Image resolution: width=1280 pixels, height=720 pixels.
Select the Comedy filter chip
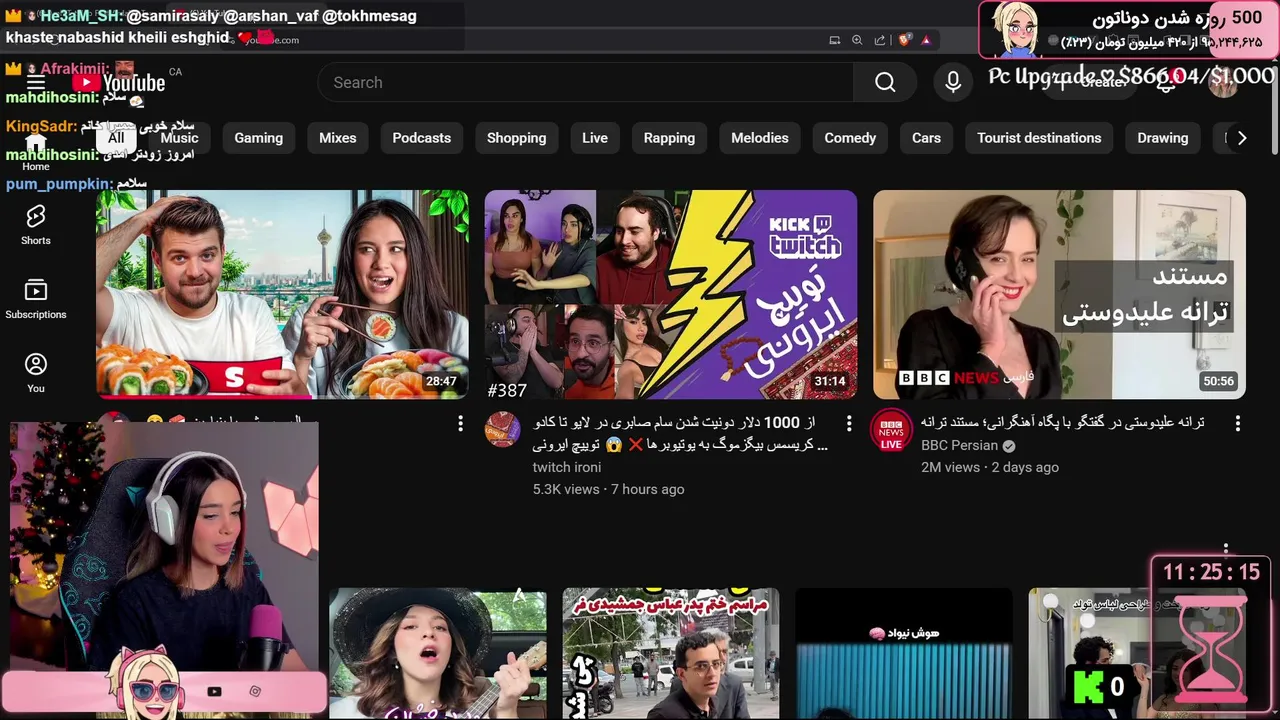coord(850,138)
